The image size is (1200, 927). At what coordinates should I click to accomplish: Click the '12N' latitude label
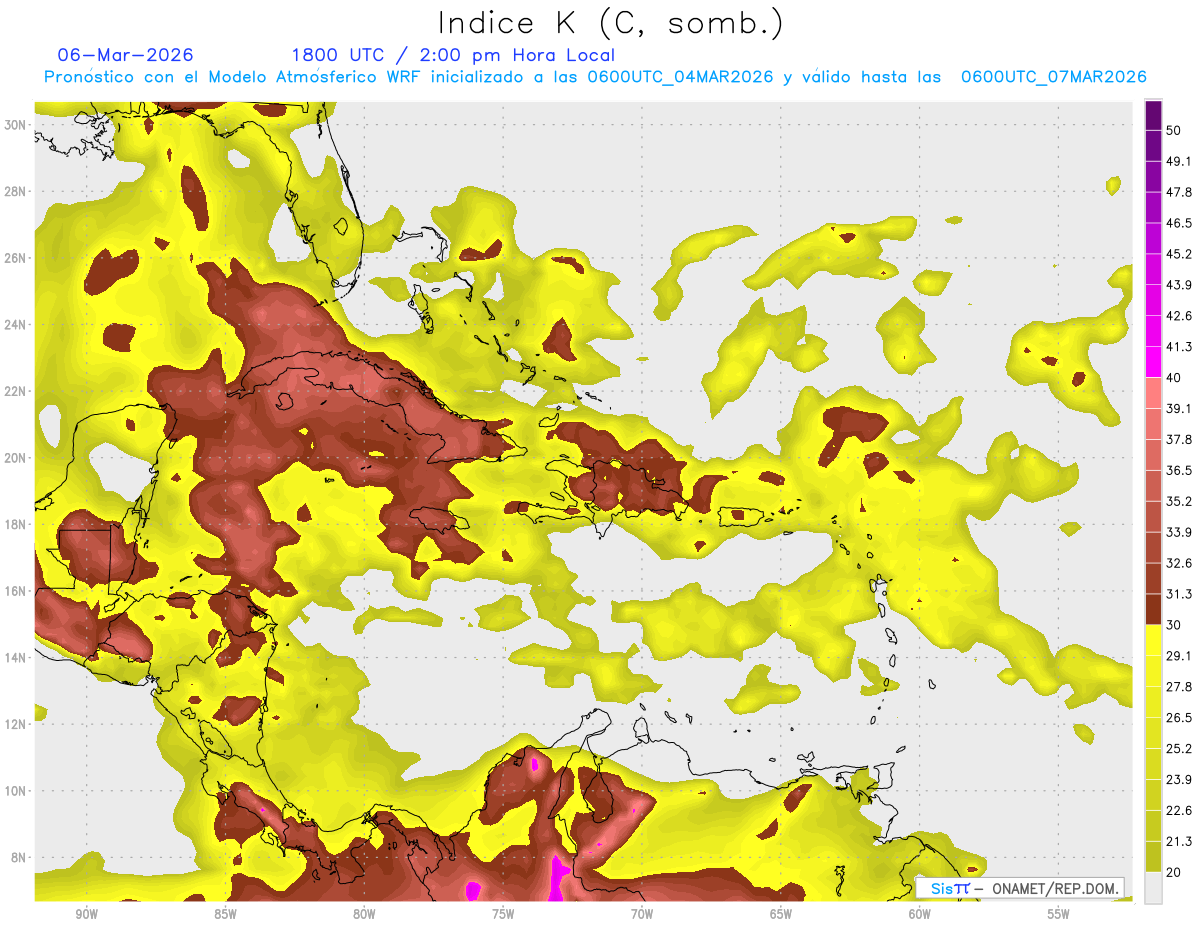(15, 724)
